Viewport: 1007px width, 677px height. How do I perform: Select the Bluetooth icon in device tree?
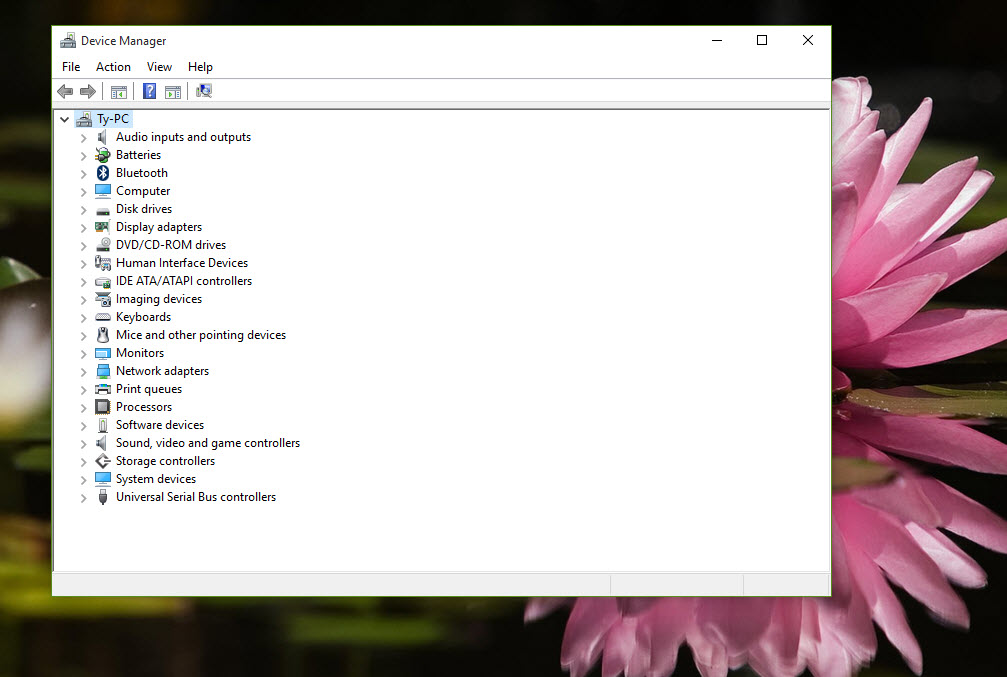[102, 173]
